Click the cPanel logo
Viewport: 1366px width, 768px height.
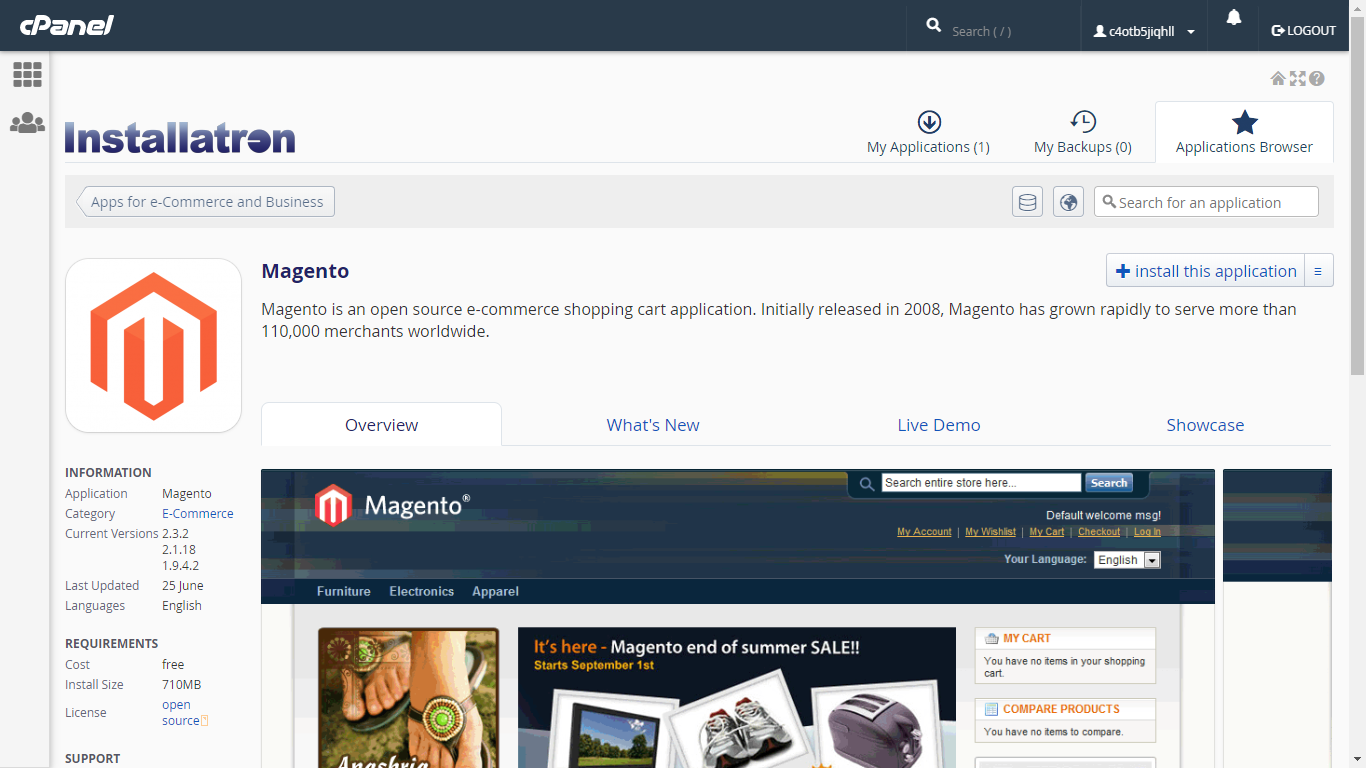pyautogui.click(x=67, y=25)
